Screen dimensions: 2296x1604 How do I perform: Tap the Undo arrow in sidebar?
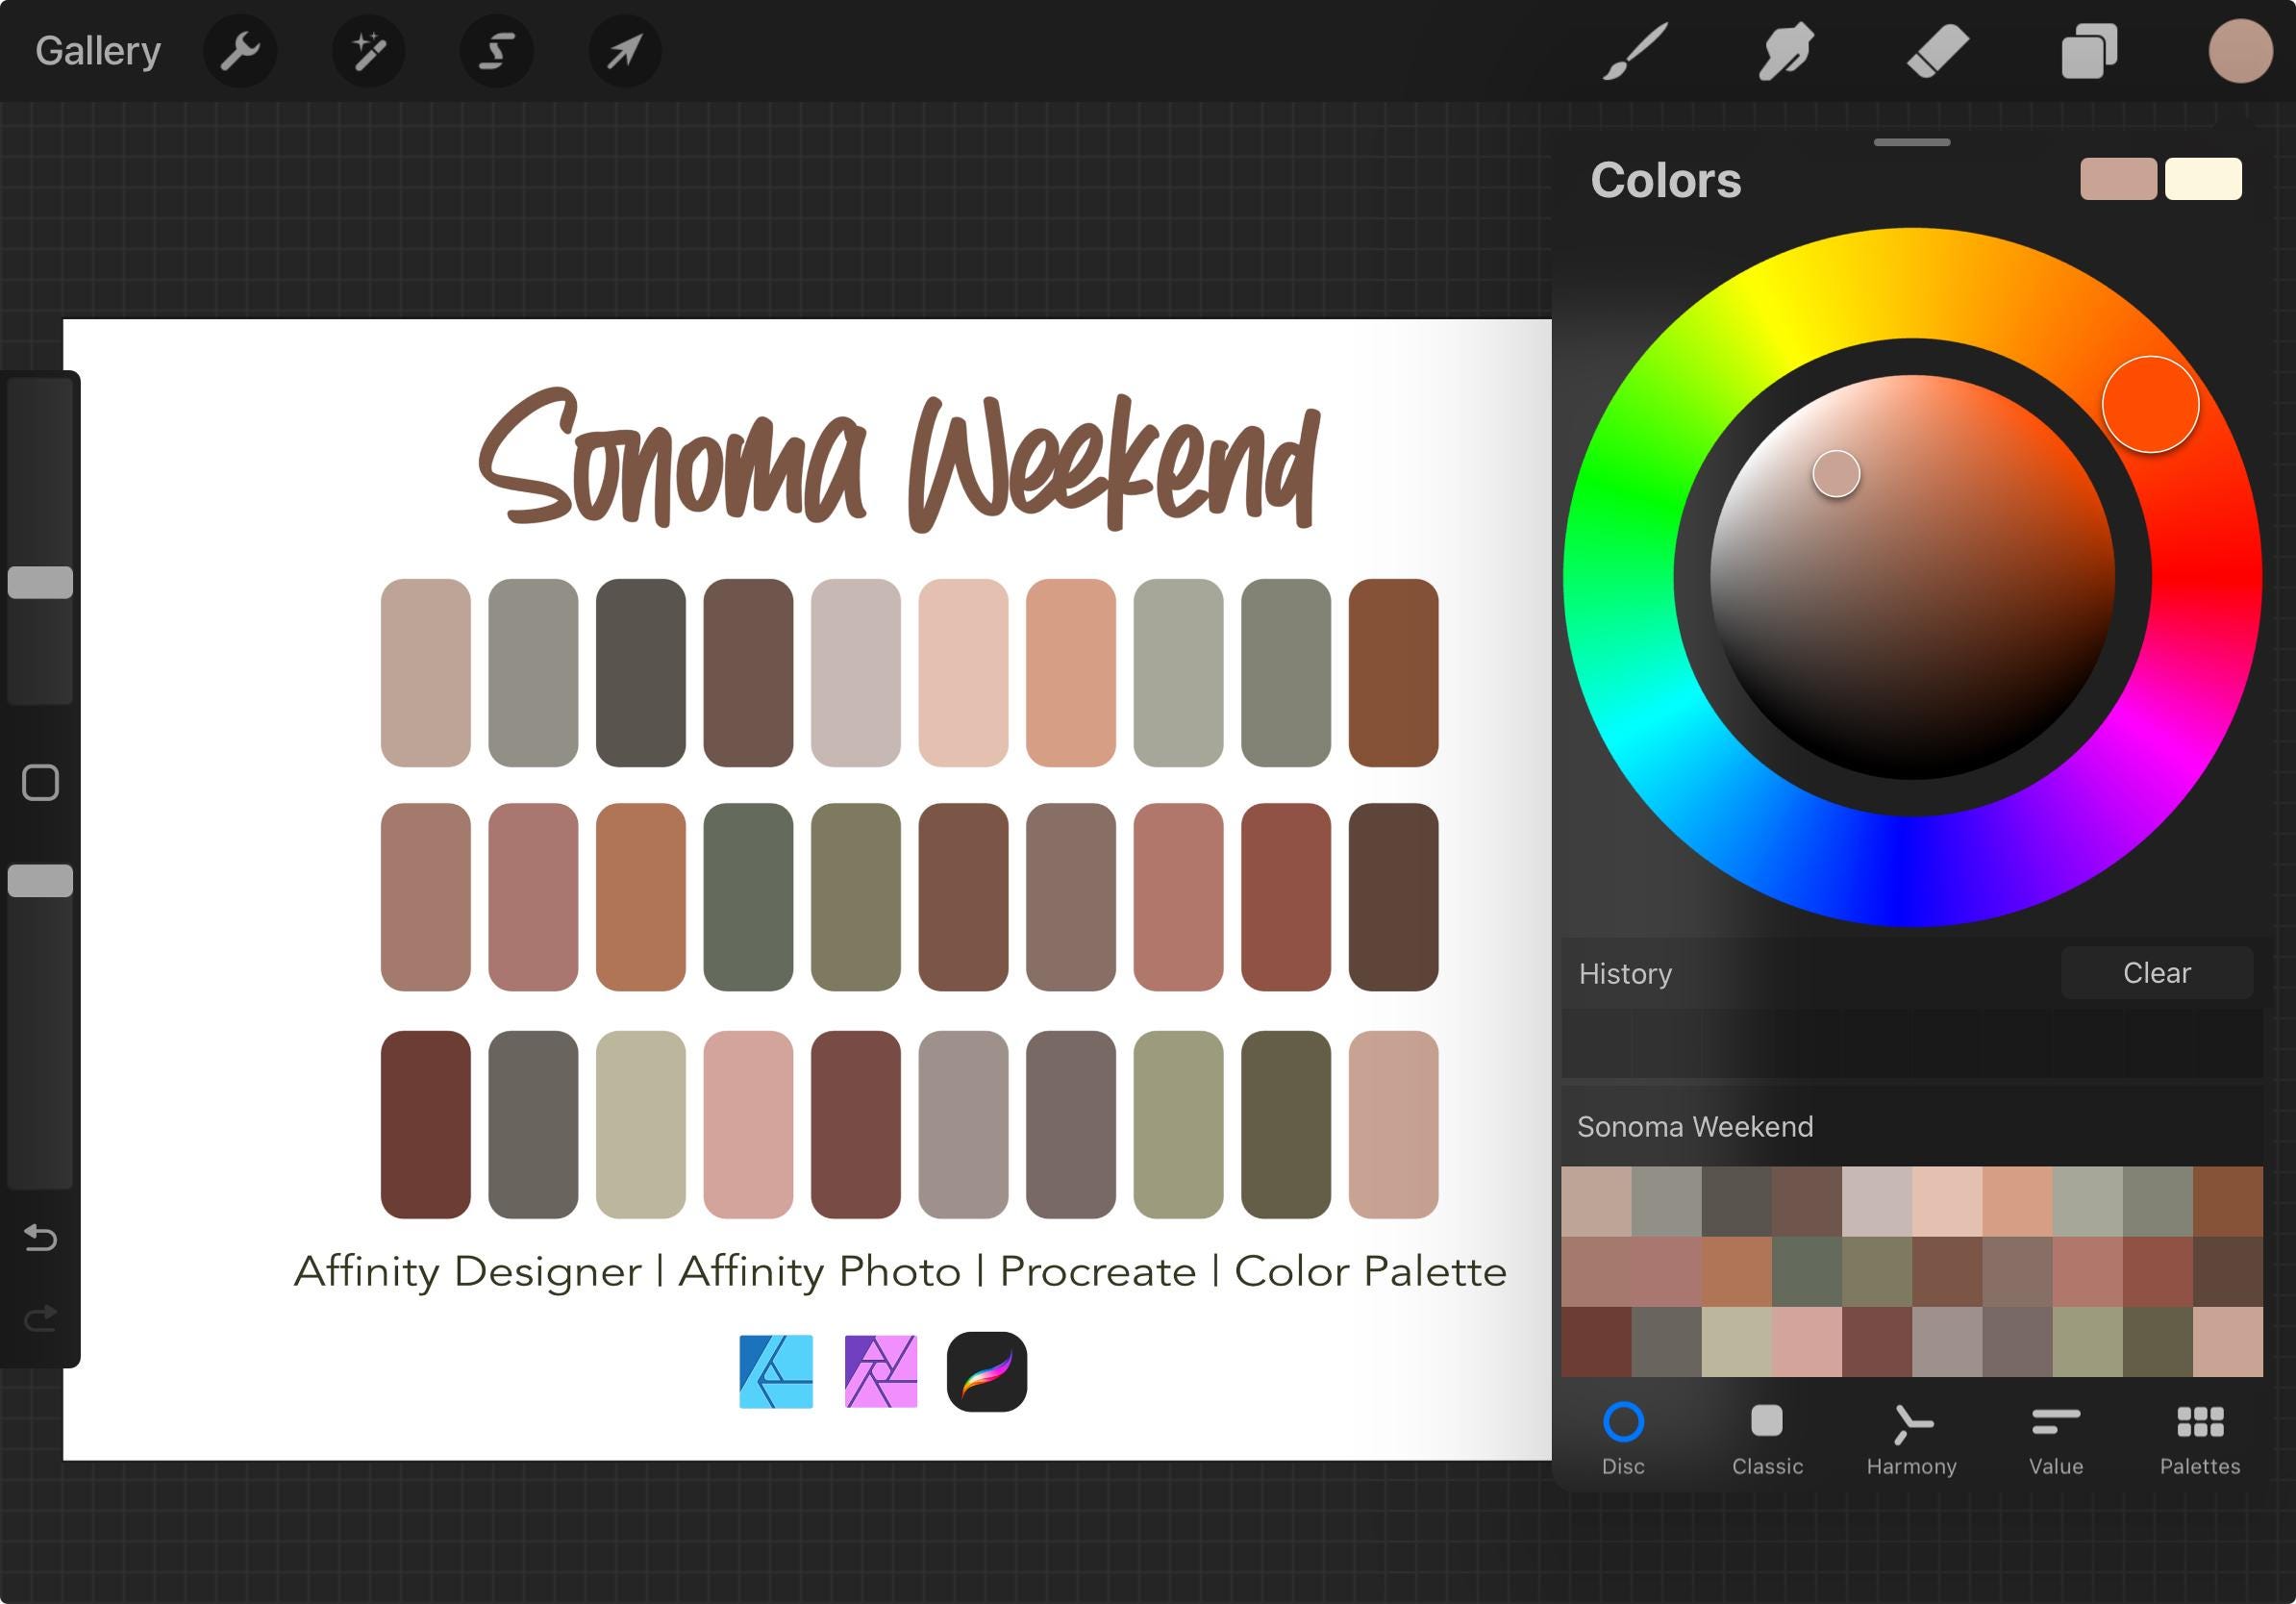click(x=40, y=1238)
